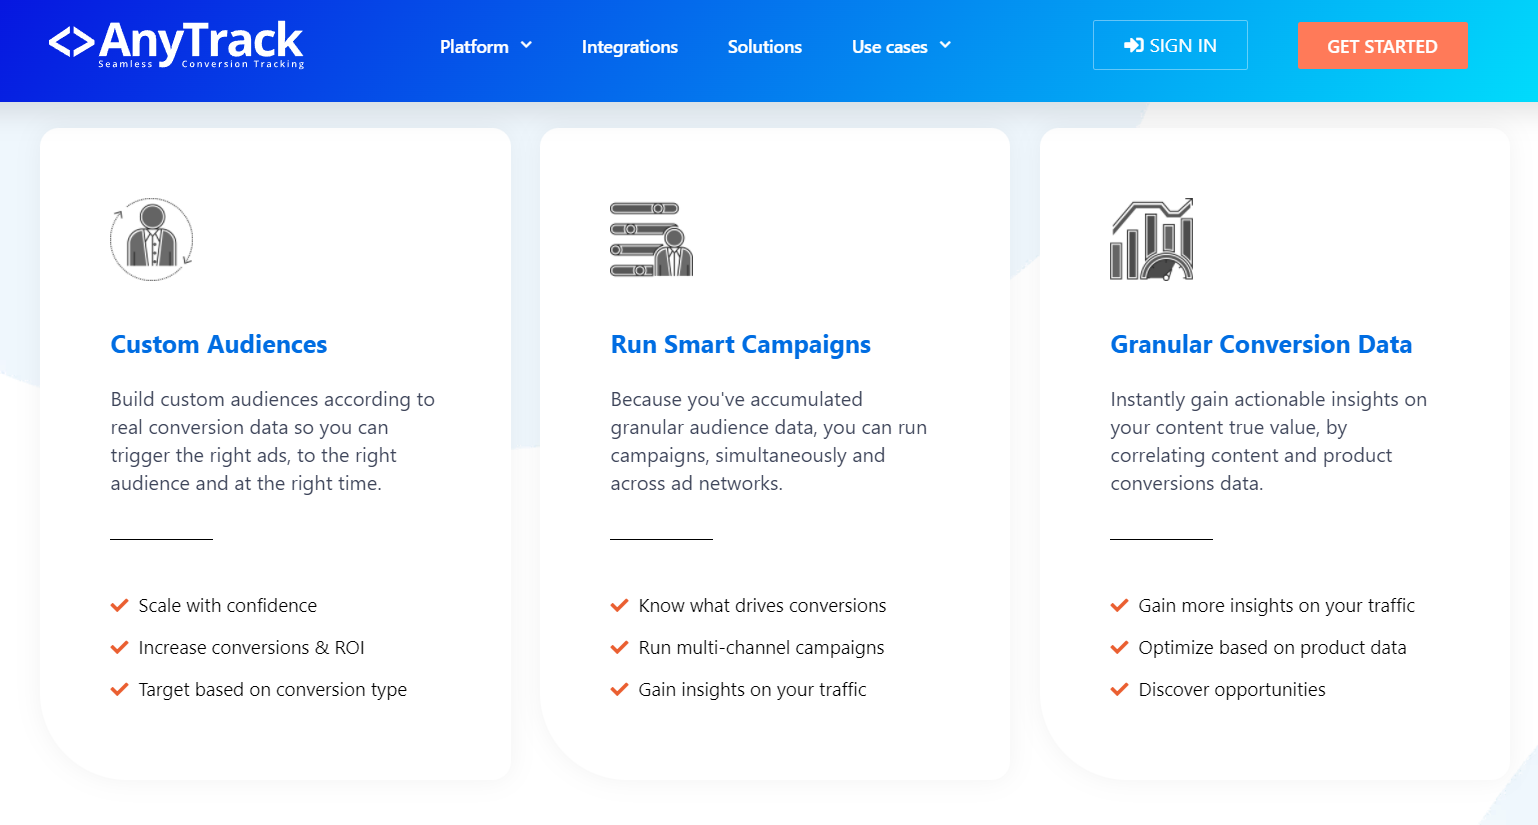The image size is (1538, 825).
Task: Click checkmark beside Discover opportunities
Action: (x=1119, y=689)
